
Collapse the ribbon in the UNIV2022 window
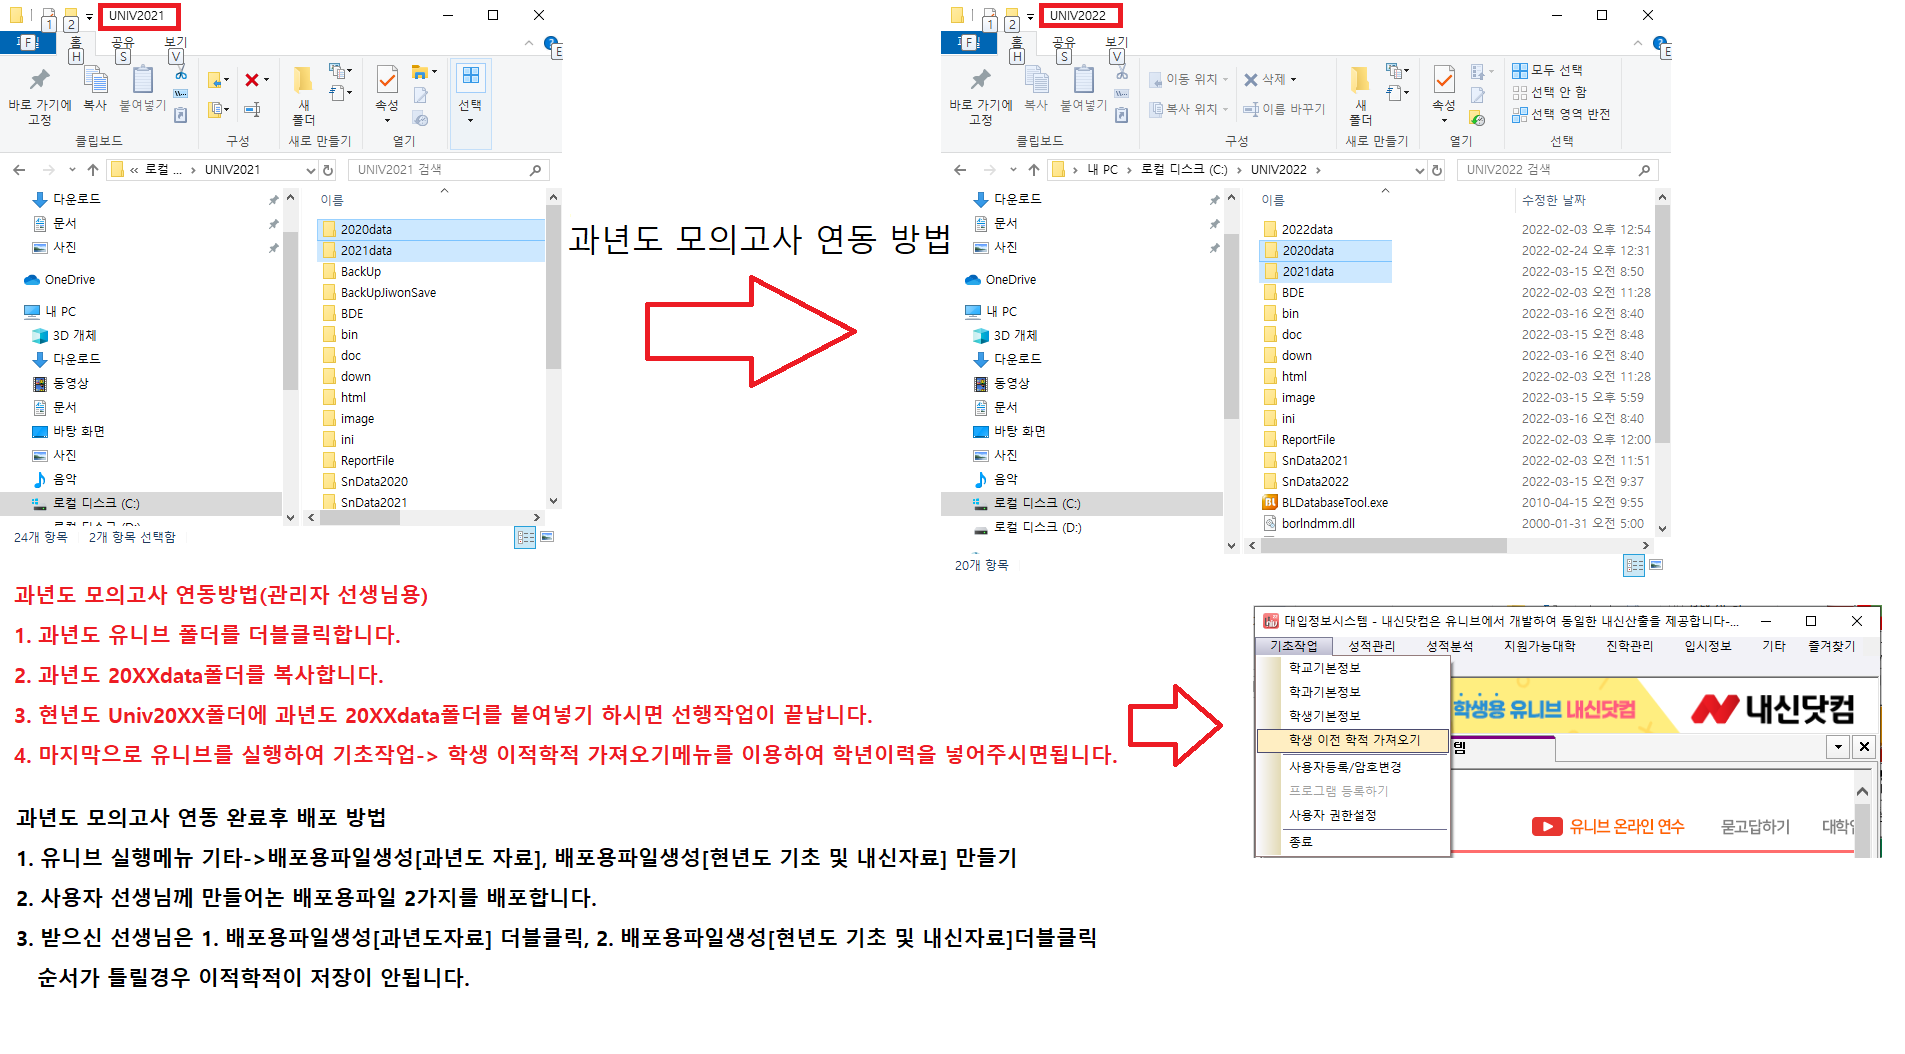[1637, 43]
